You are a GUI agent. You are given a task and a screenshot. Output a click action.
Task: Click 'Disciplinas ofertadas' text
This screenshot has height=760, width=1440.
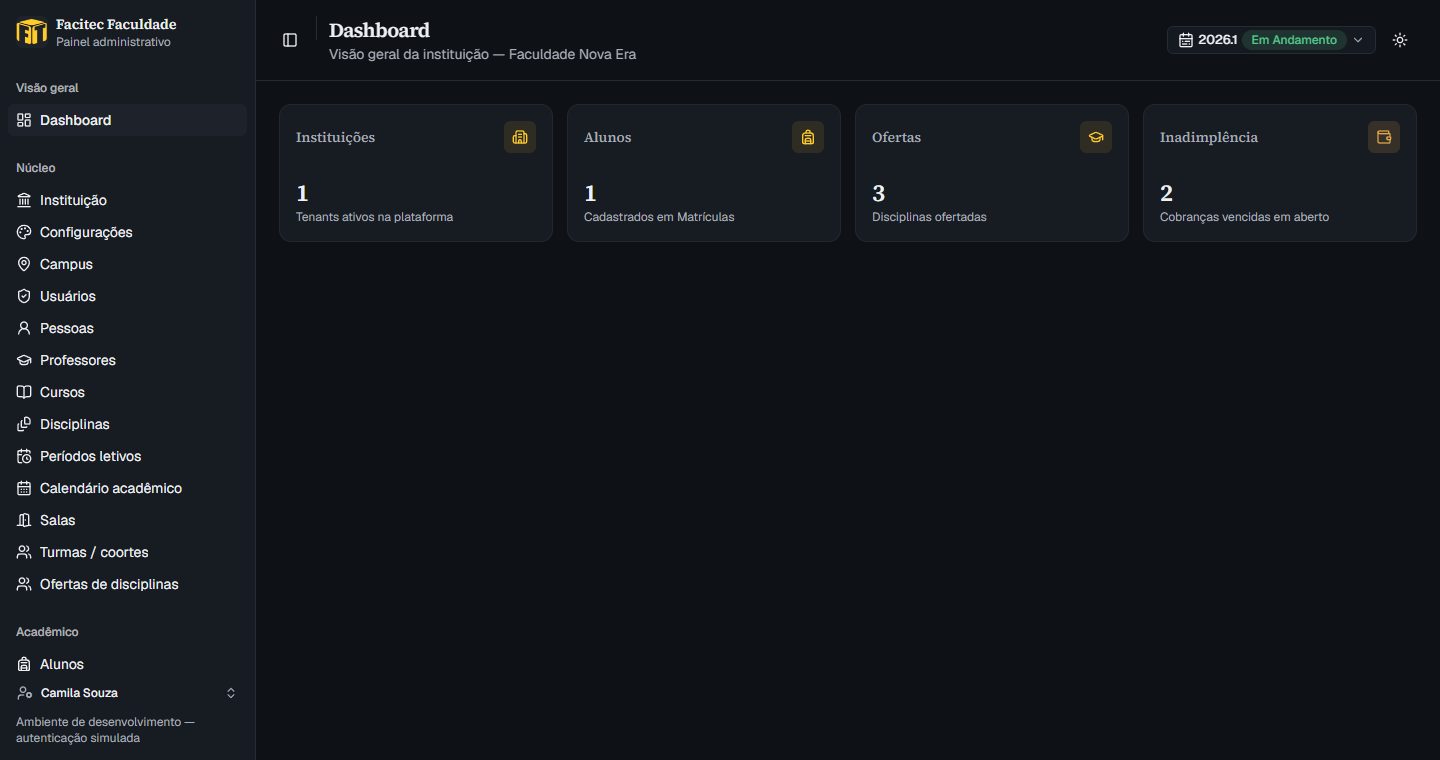(929, 217)
